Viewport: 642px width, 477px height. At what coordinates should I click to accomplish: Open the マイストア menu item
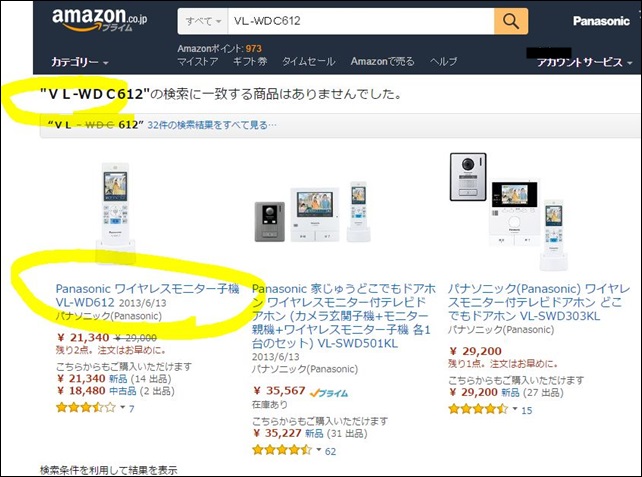pos(198,61)
